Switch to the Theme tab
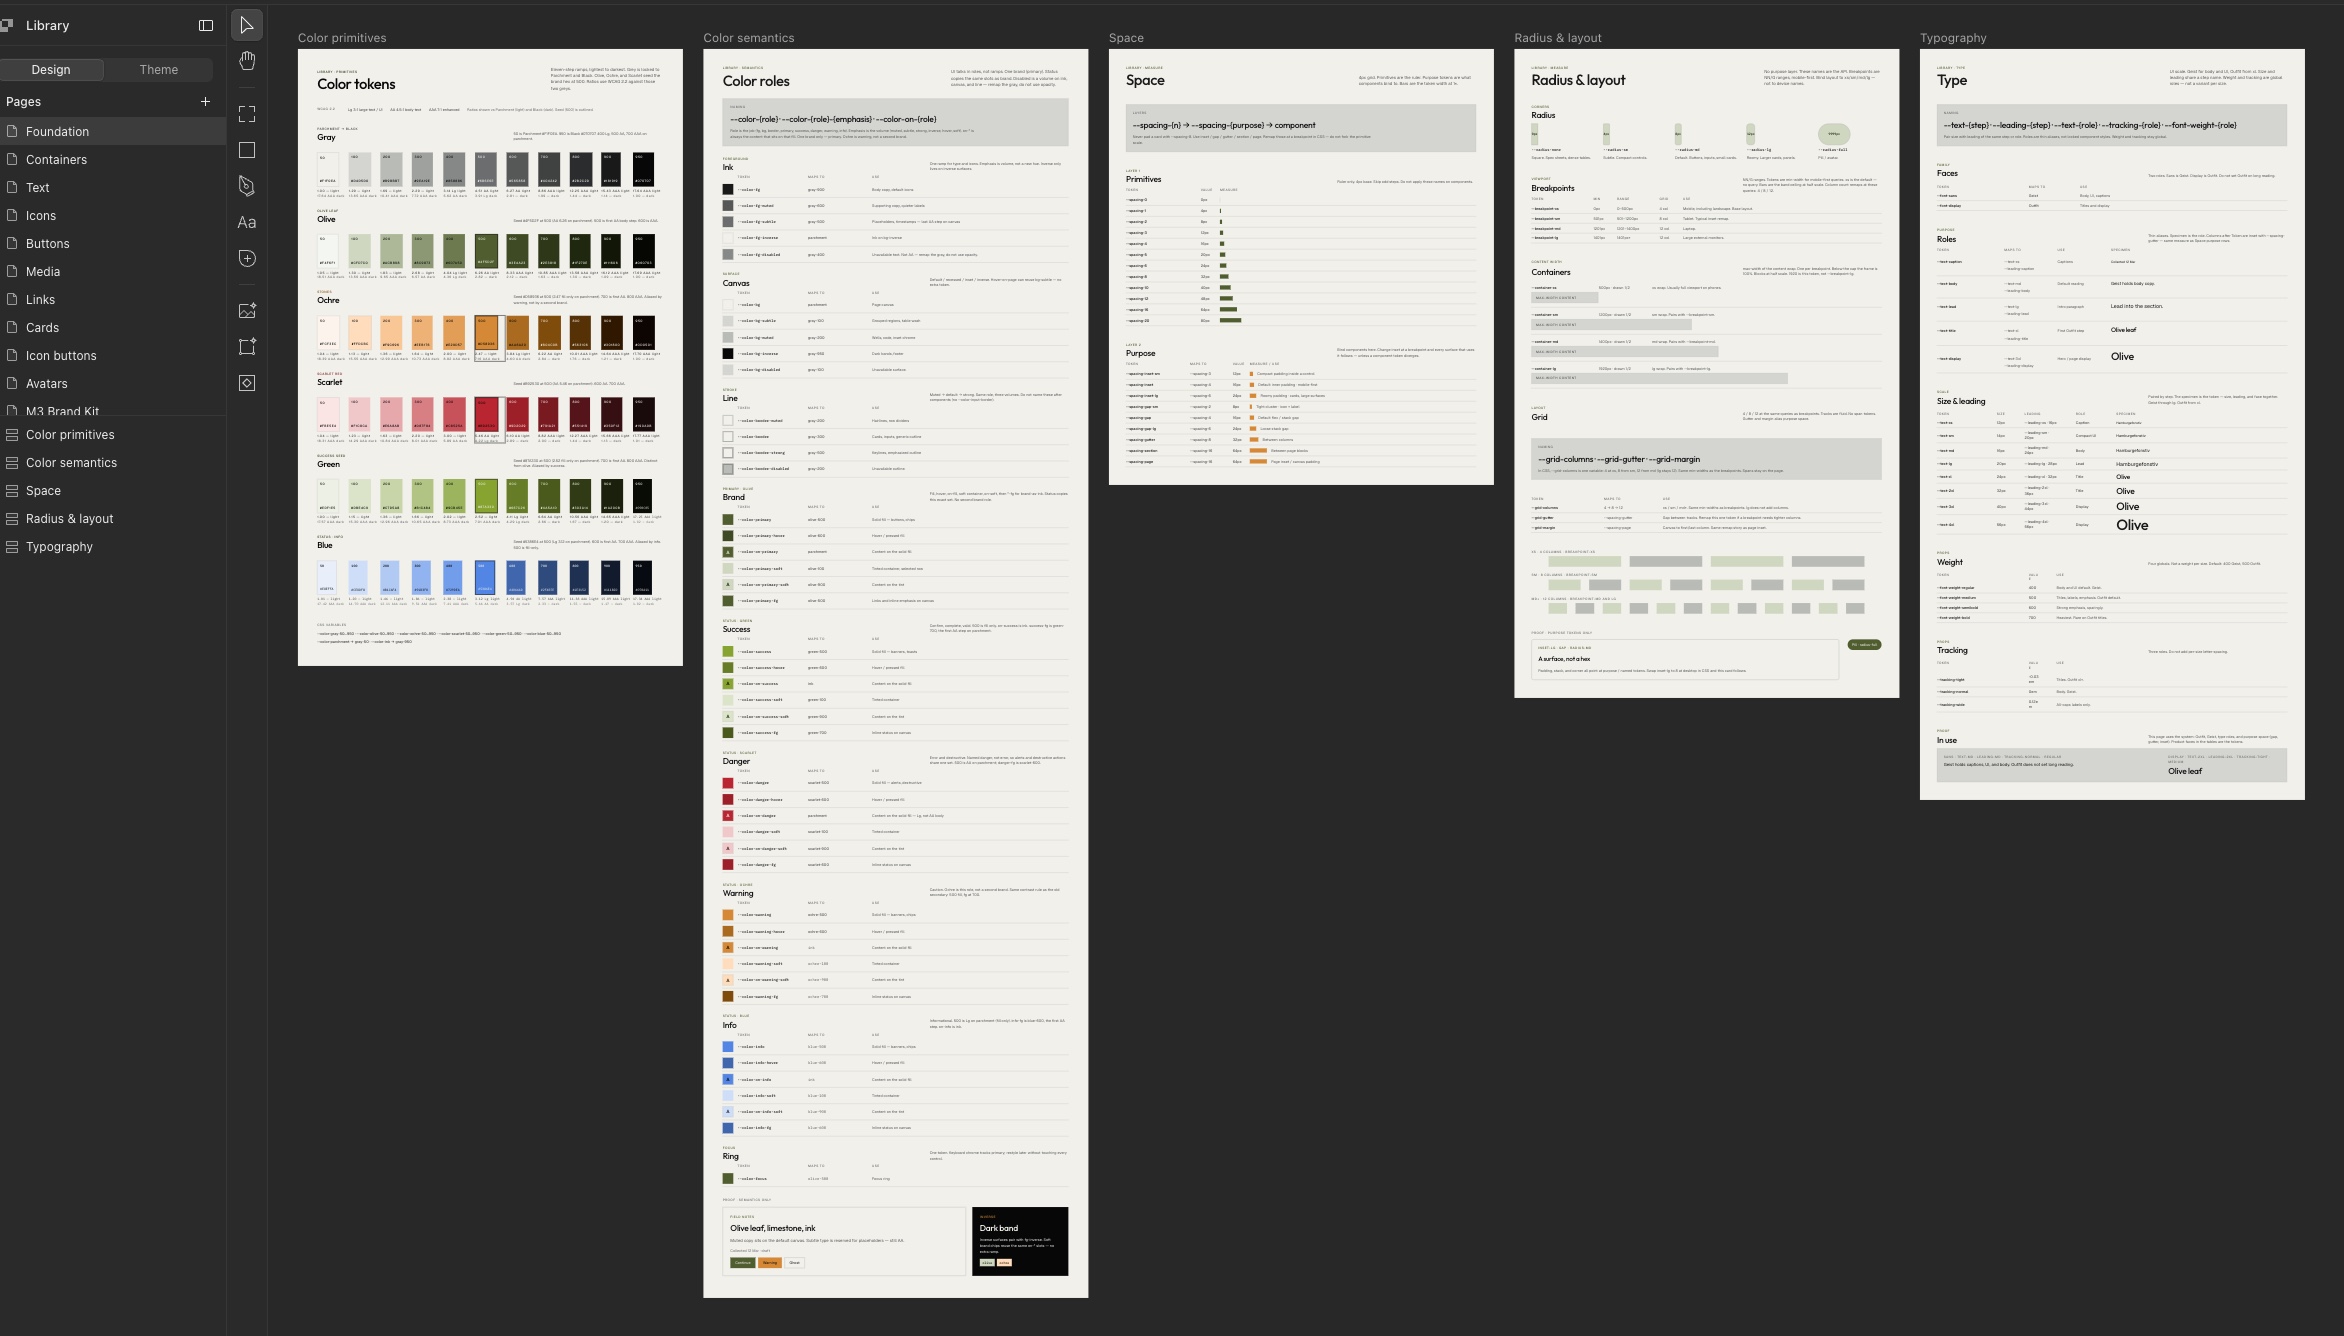2344x1336 pixels. [159, 69]
